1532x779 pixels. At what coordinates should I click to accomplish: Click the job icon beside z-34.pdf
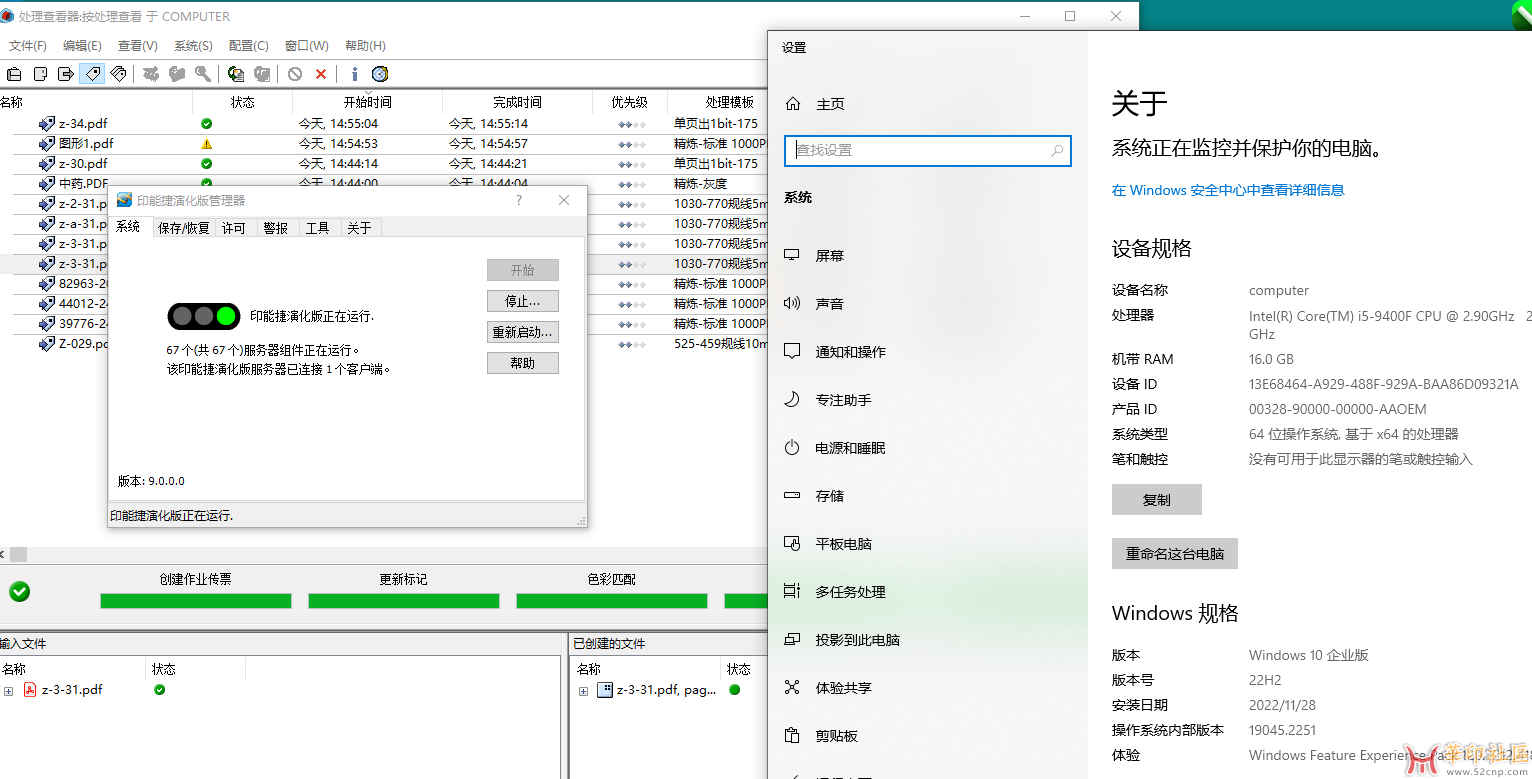point(47,124)
